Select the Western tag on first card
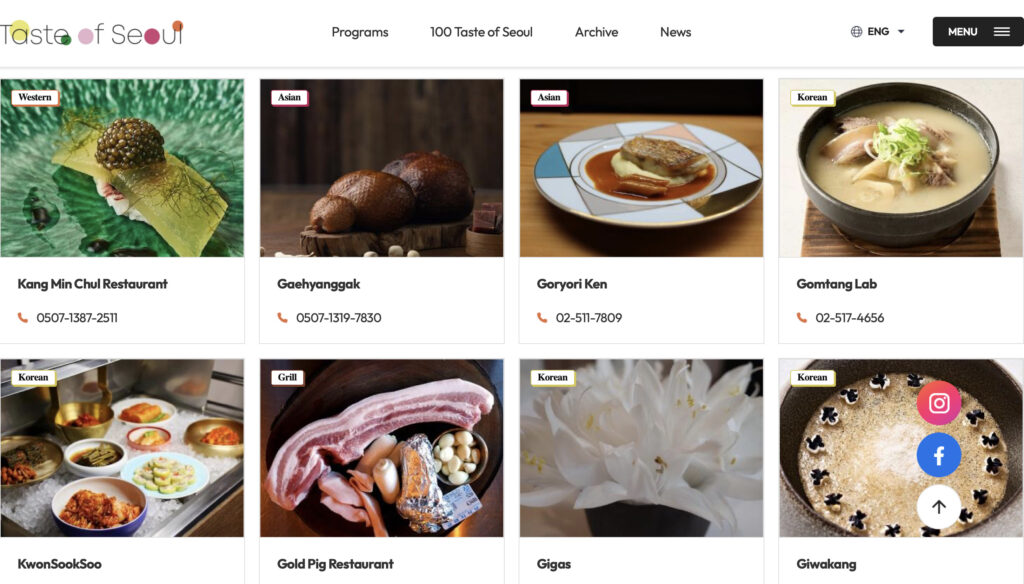This screenshot has width=1024, height=584. (35, 97)
